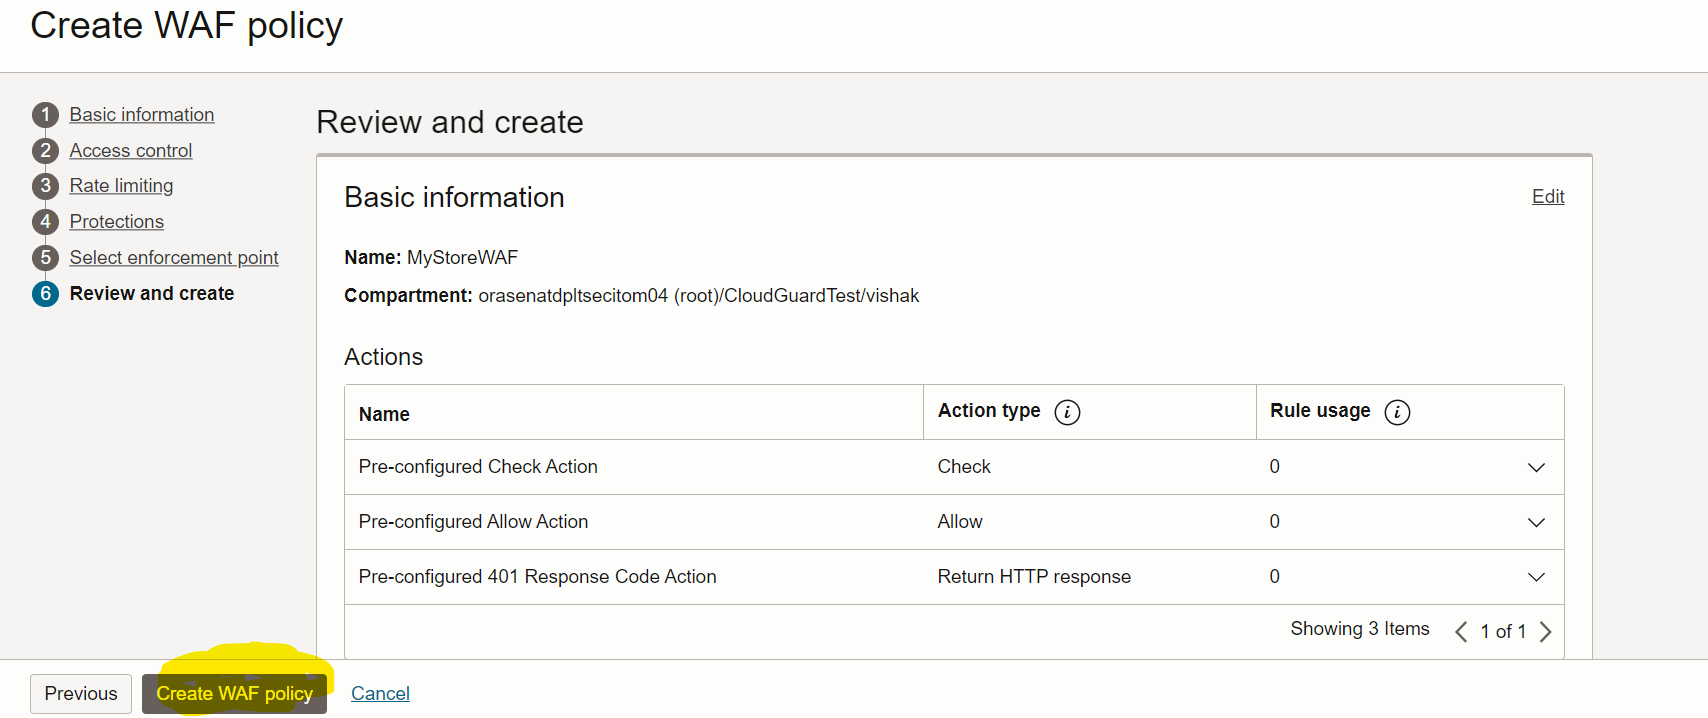
Task: Click the Previous button
Action: (x=81, y=694)
